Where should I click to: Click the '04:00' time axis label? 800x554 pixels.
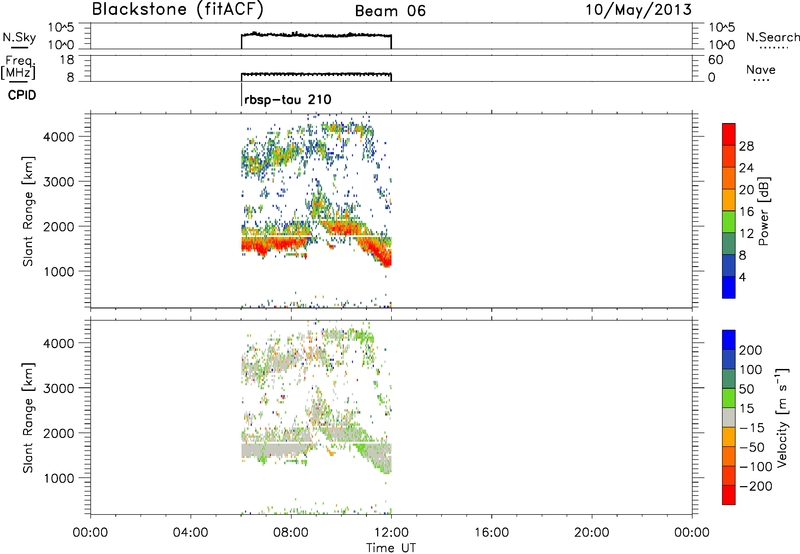[191, 533]
